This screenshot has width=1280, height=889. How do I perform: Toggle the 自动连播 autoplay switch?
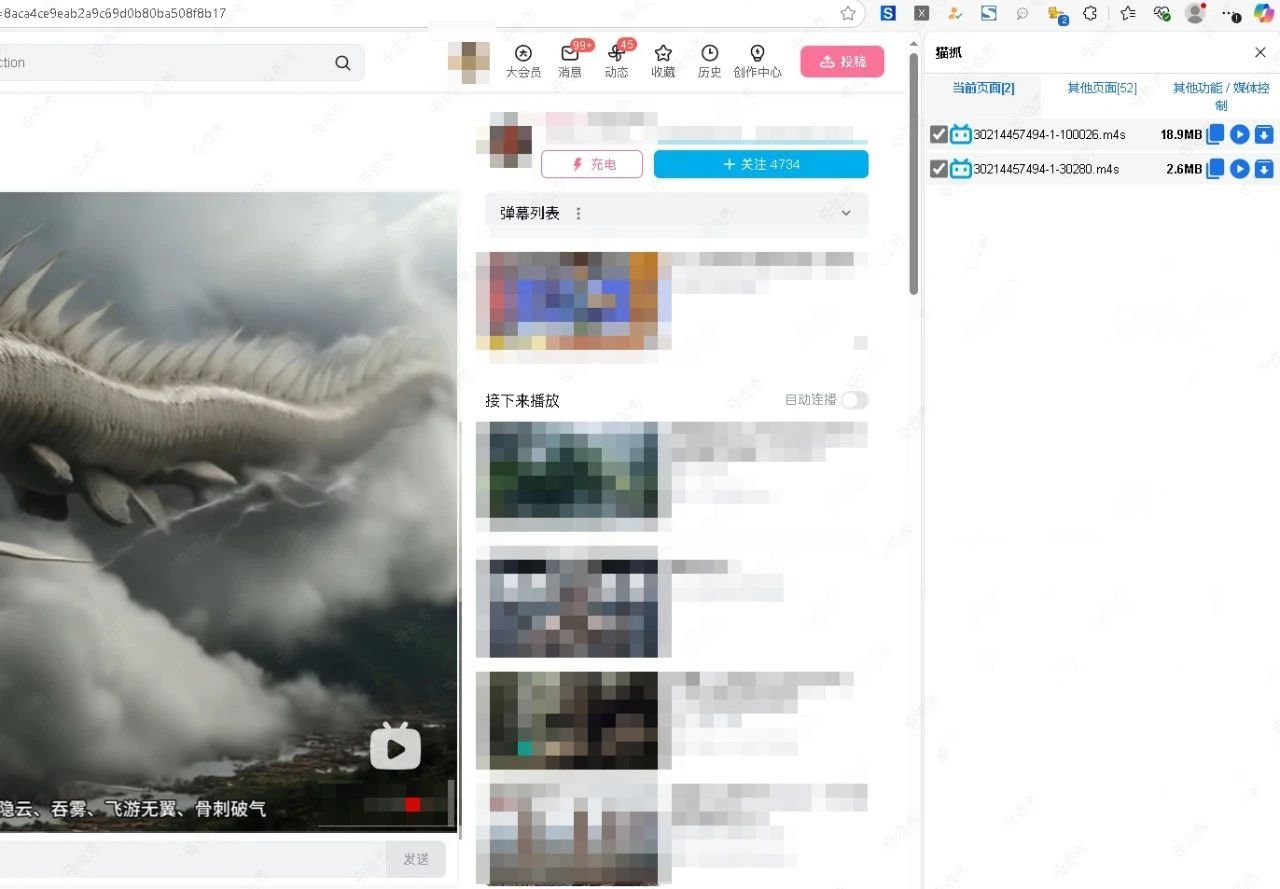pyautogui.click(x=854, y=400)
